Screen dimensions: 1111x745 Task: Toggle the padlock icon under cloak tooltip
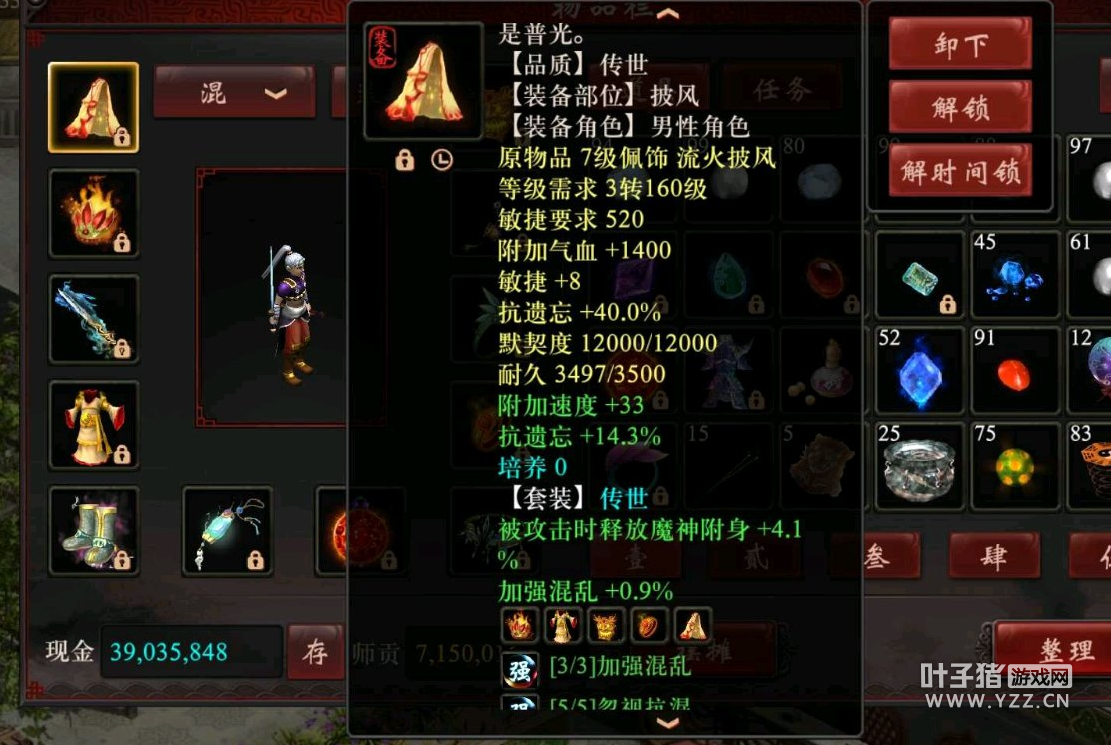[405, 160]
